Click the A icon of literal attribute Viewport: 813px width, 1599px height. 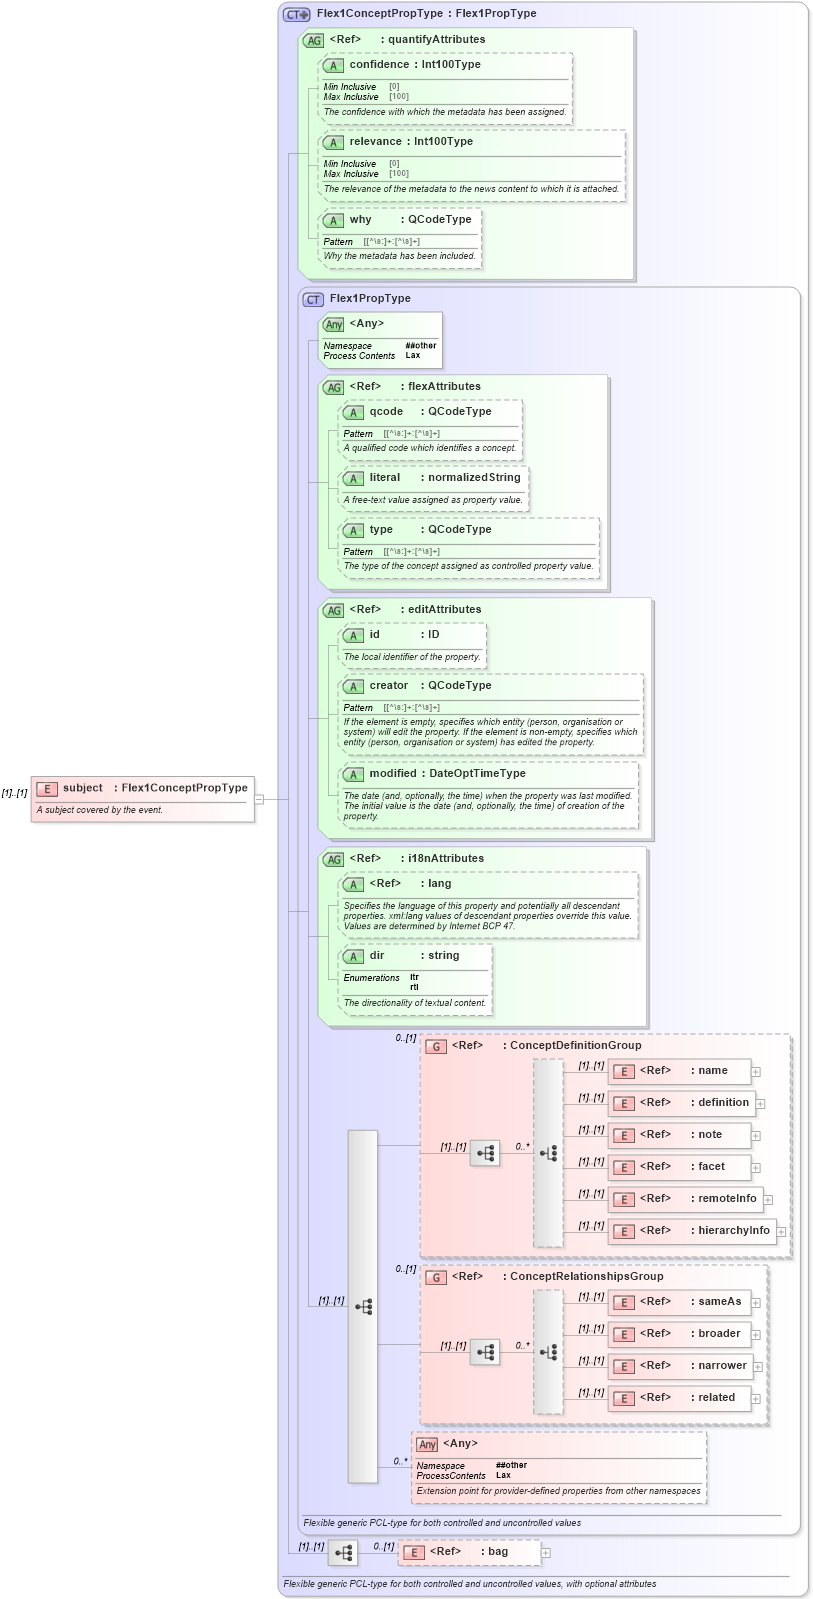pyautogui.click(x=353, y=478)
